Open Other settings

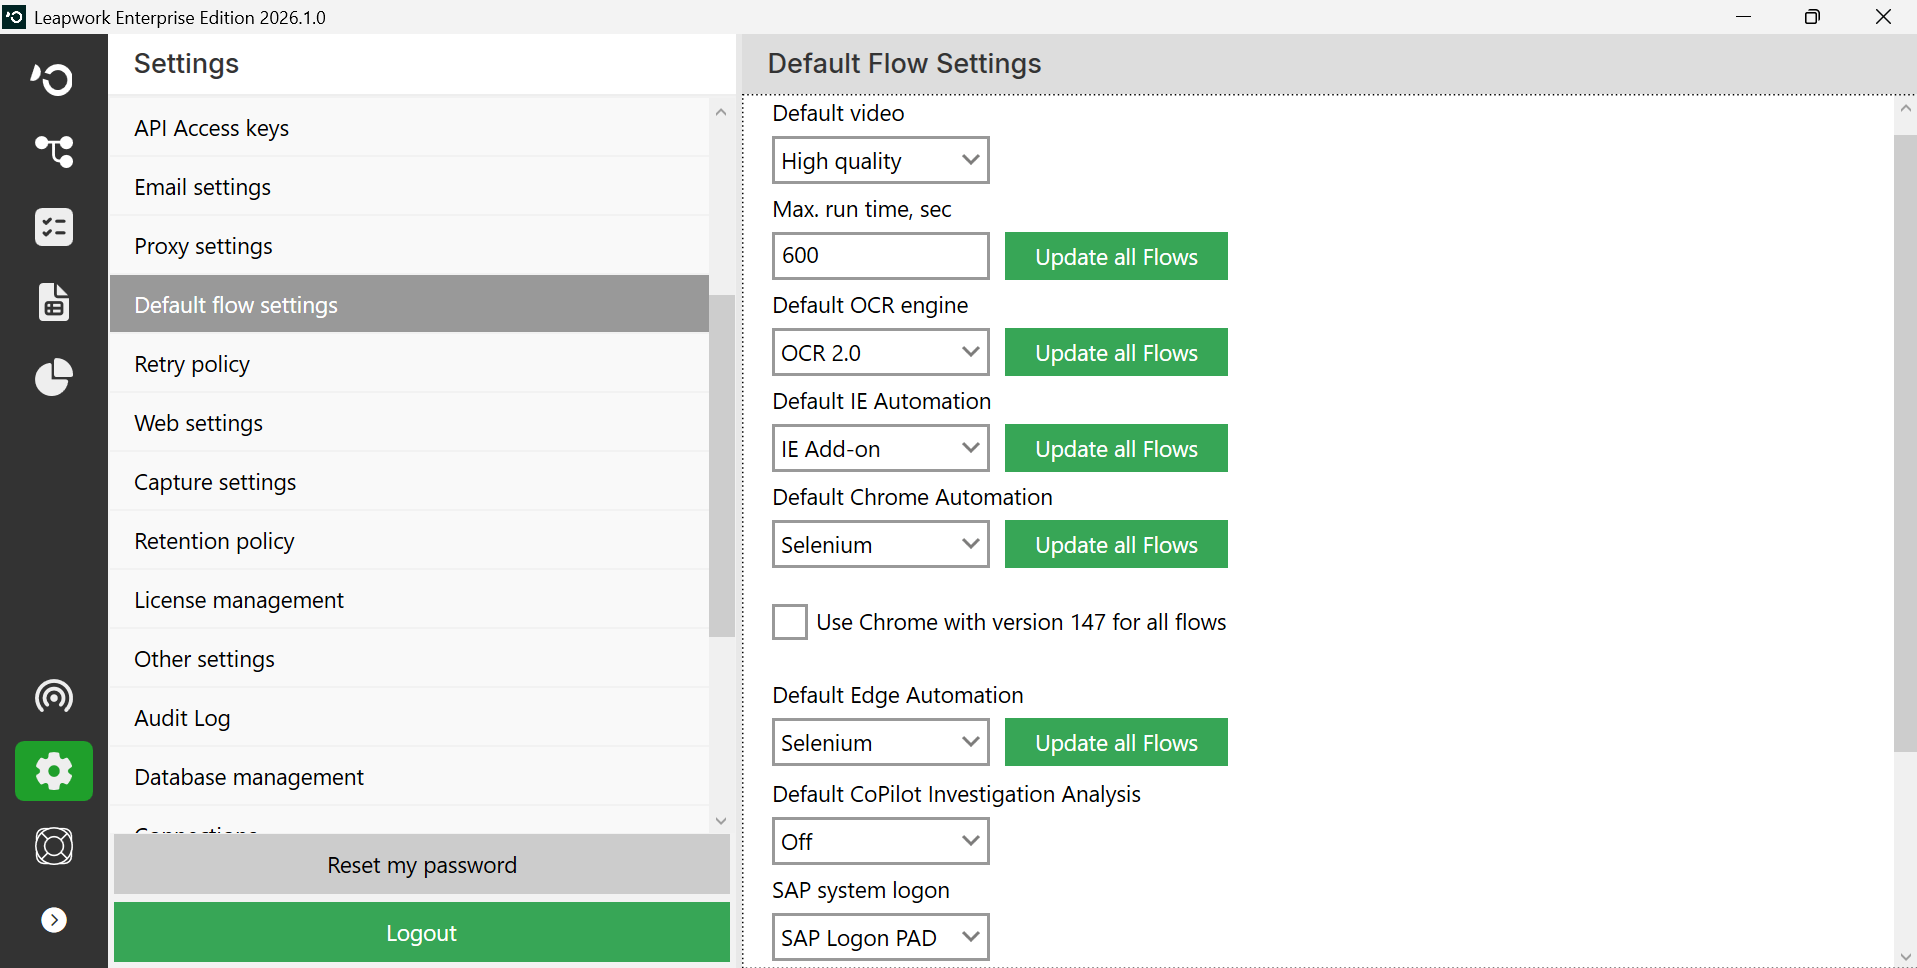click(409, 659)
